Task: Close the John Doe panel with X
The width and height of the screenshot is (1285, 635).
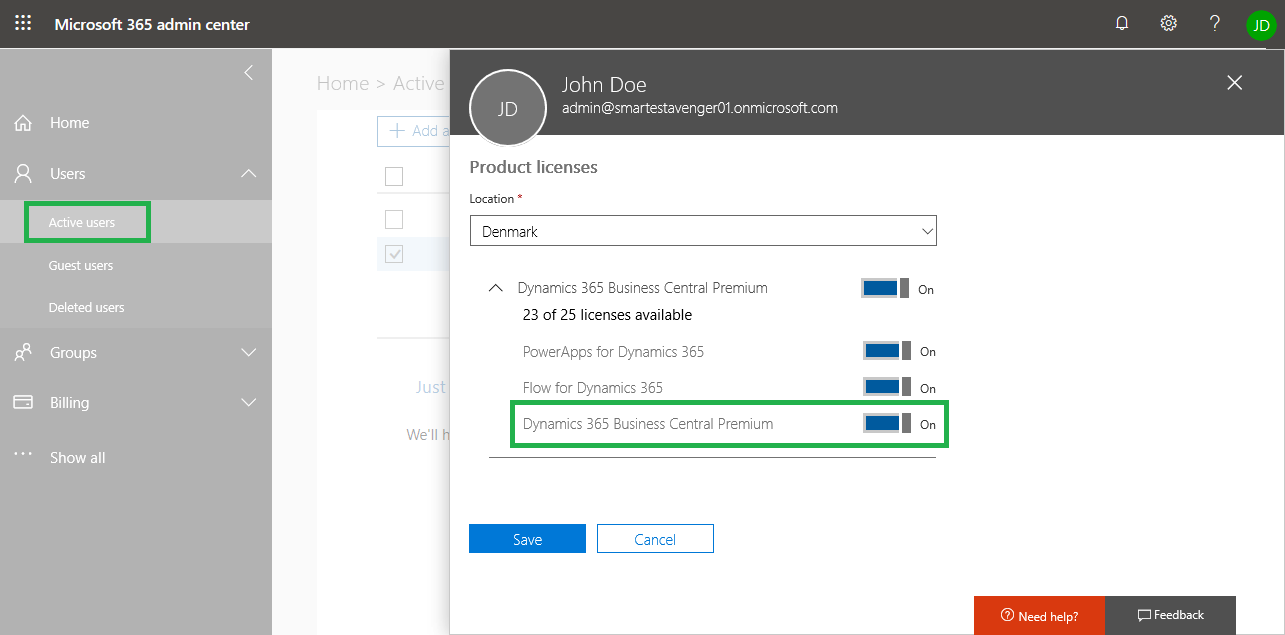Action: 1234,83
